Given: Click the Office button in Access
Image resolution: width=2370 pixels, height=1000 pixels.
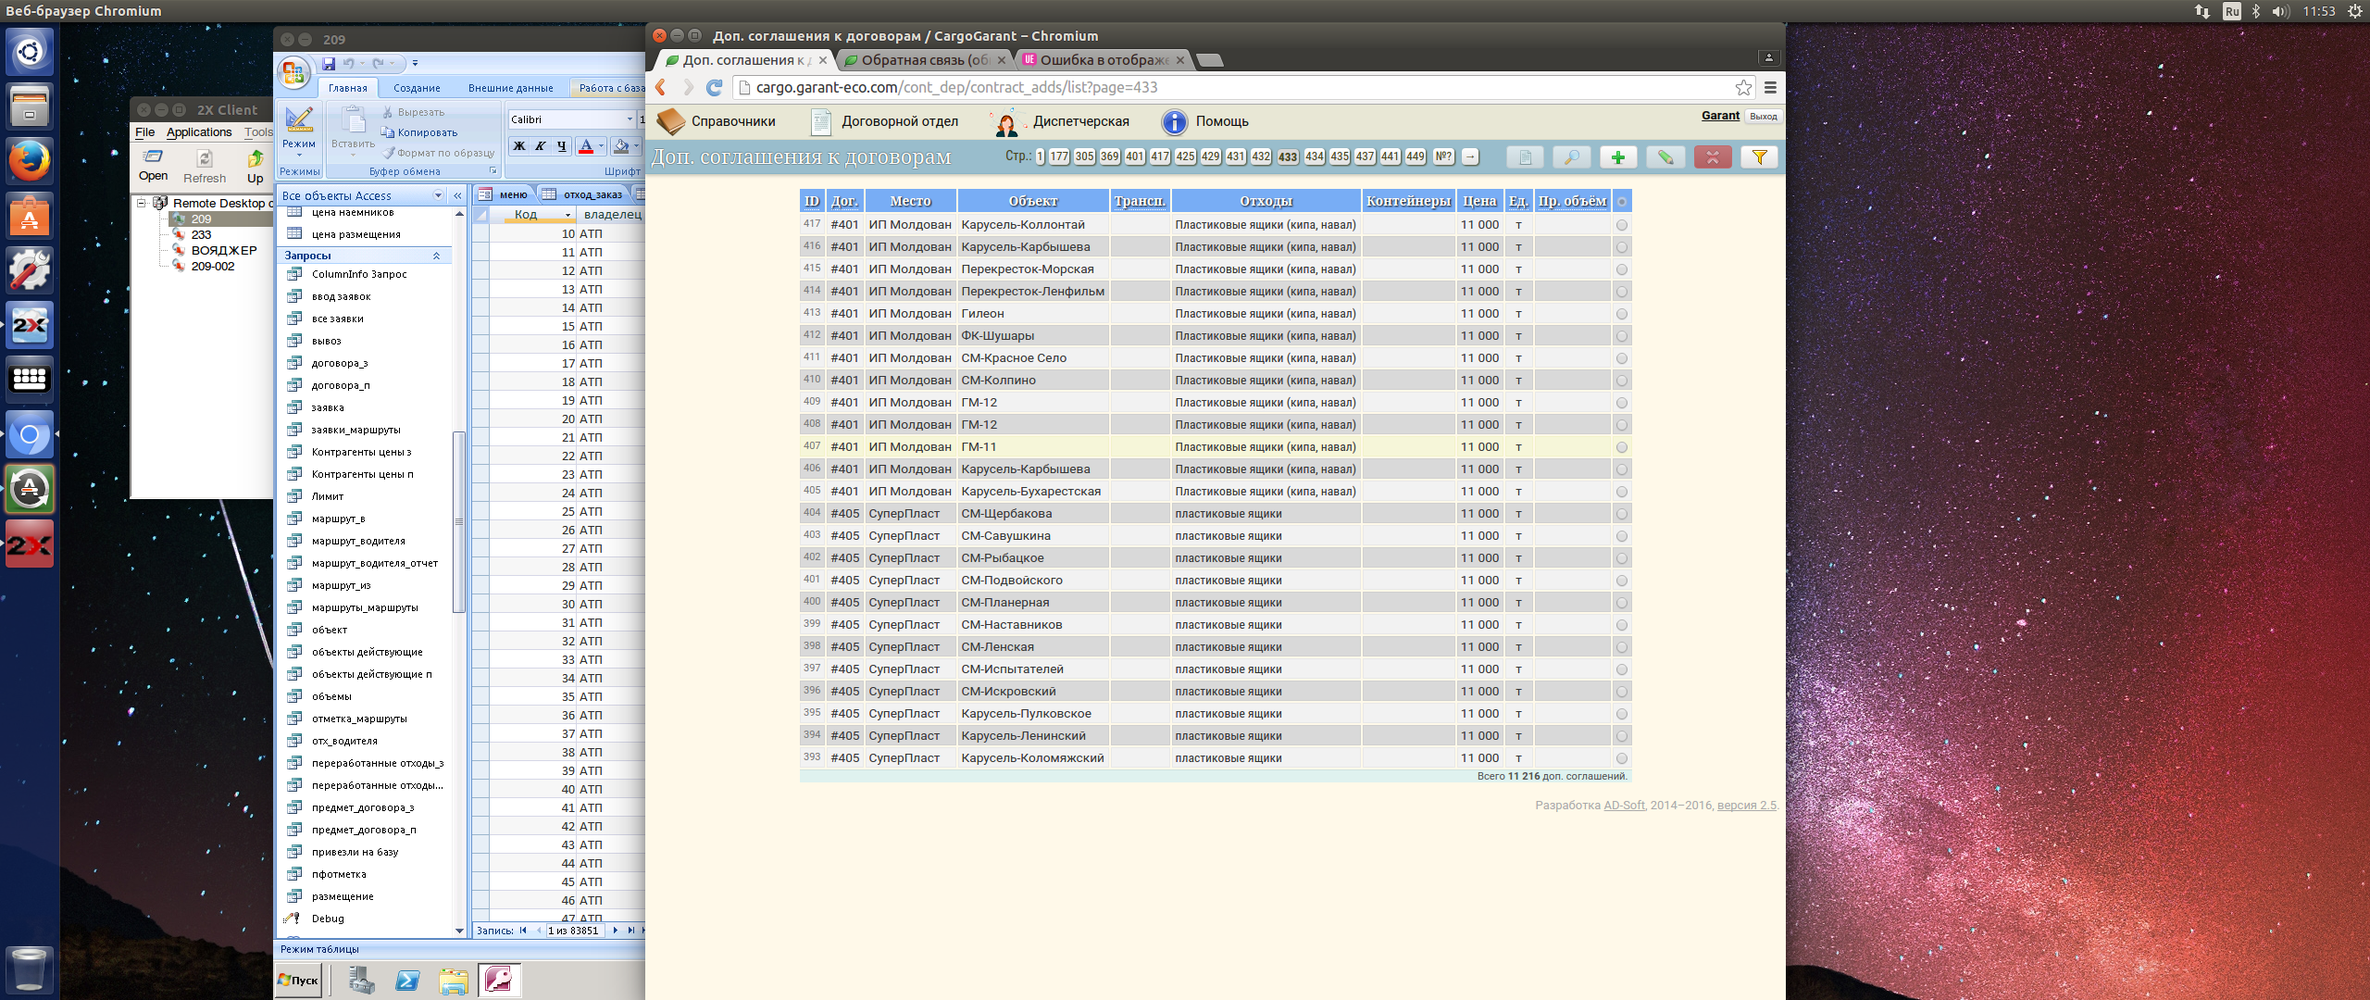Looking at the screenshot, I should coord(293,71).
